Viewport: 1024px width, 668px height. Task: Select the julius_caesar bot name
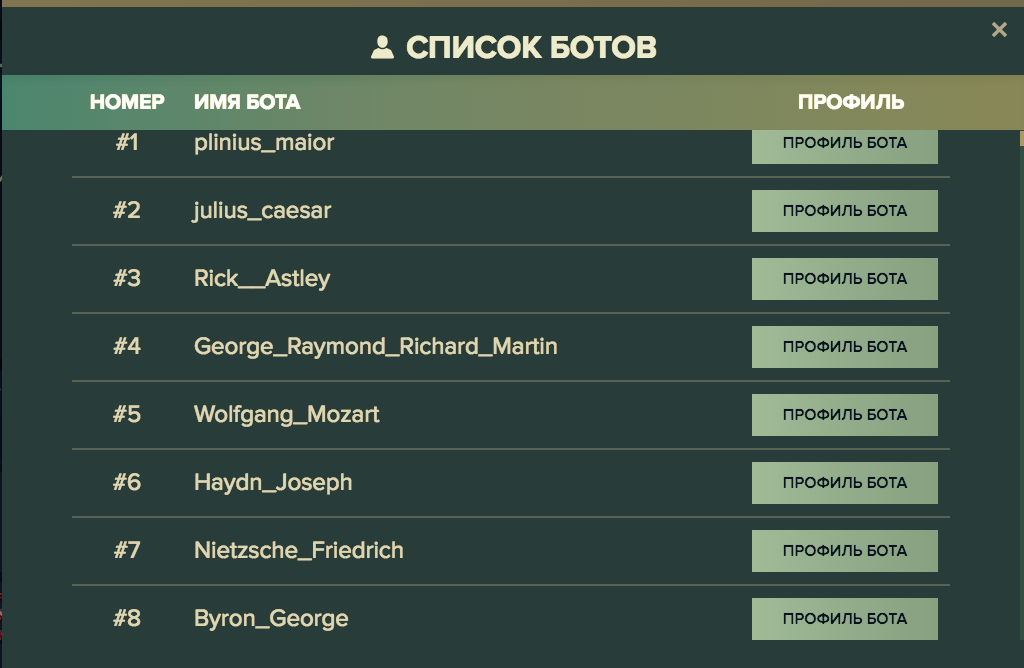click(262, 211)
